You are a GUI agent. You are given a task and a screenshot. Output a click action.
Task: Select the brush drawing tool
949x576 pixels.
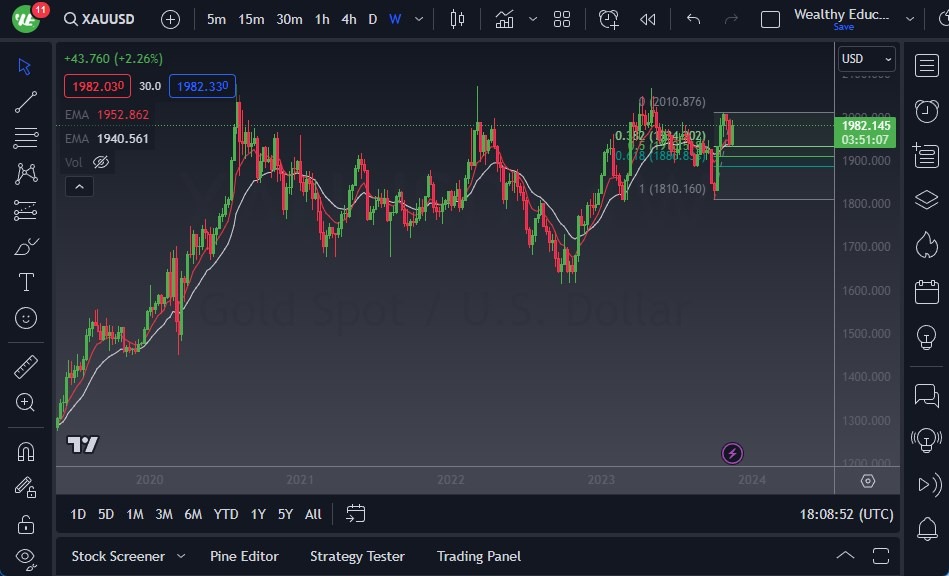(26, 247)
